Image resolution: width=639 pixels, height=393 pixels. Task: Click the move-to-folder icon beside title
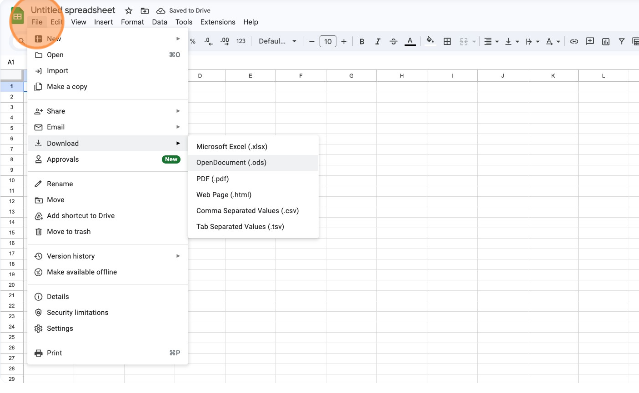point(145,11)
